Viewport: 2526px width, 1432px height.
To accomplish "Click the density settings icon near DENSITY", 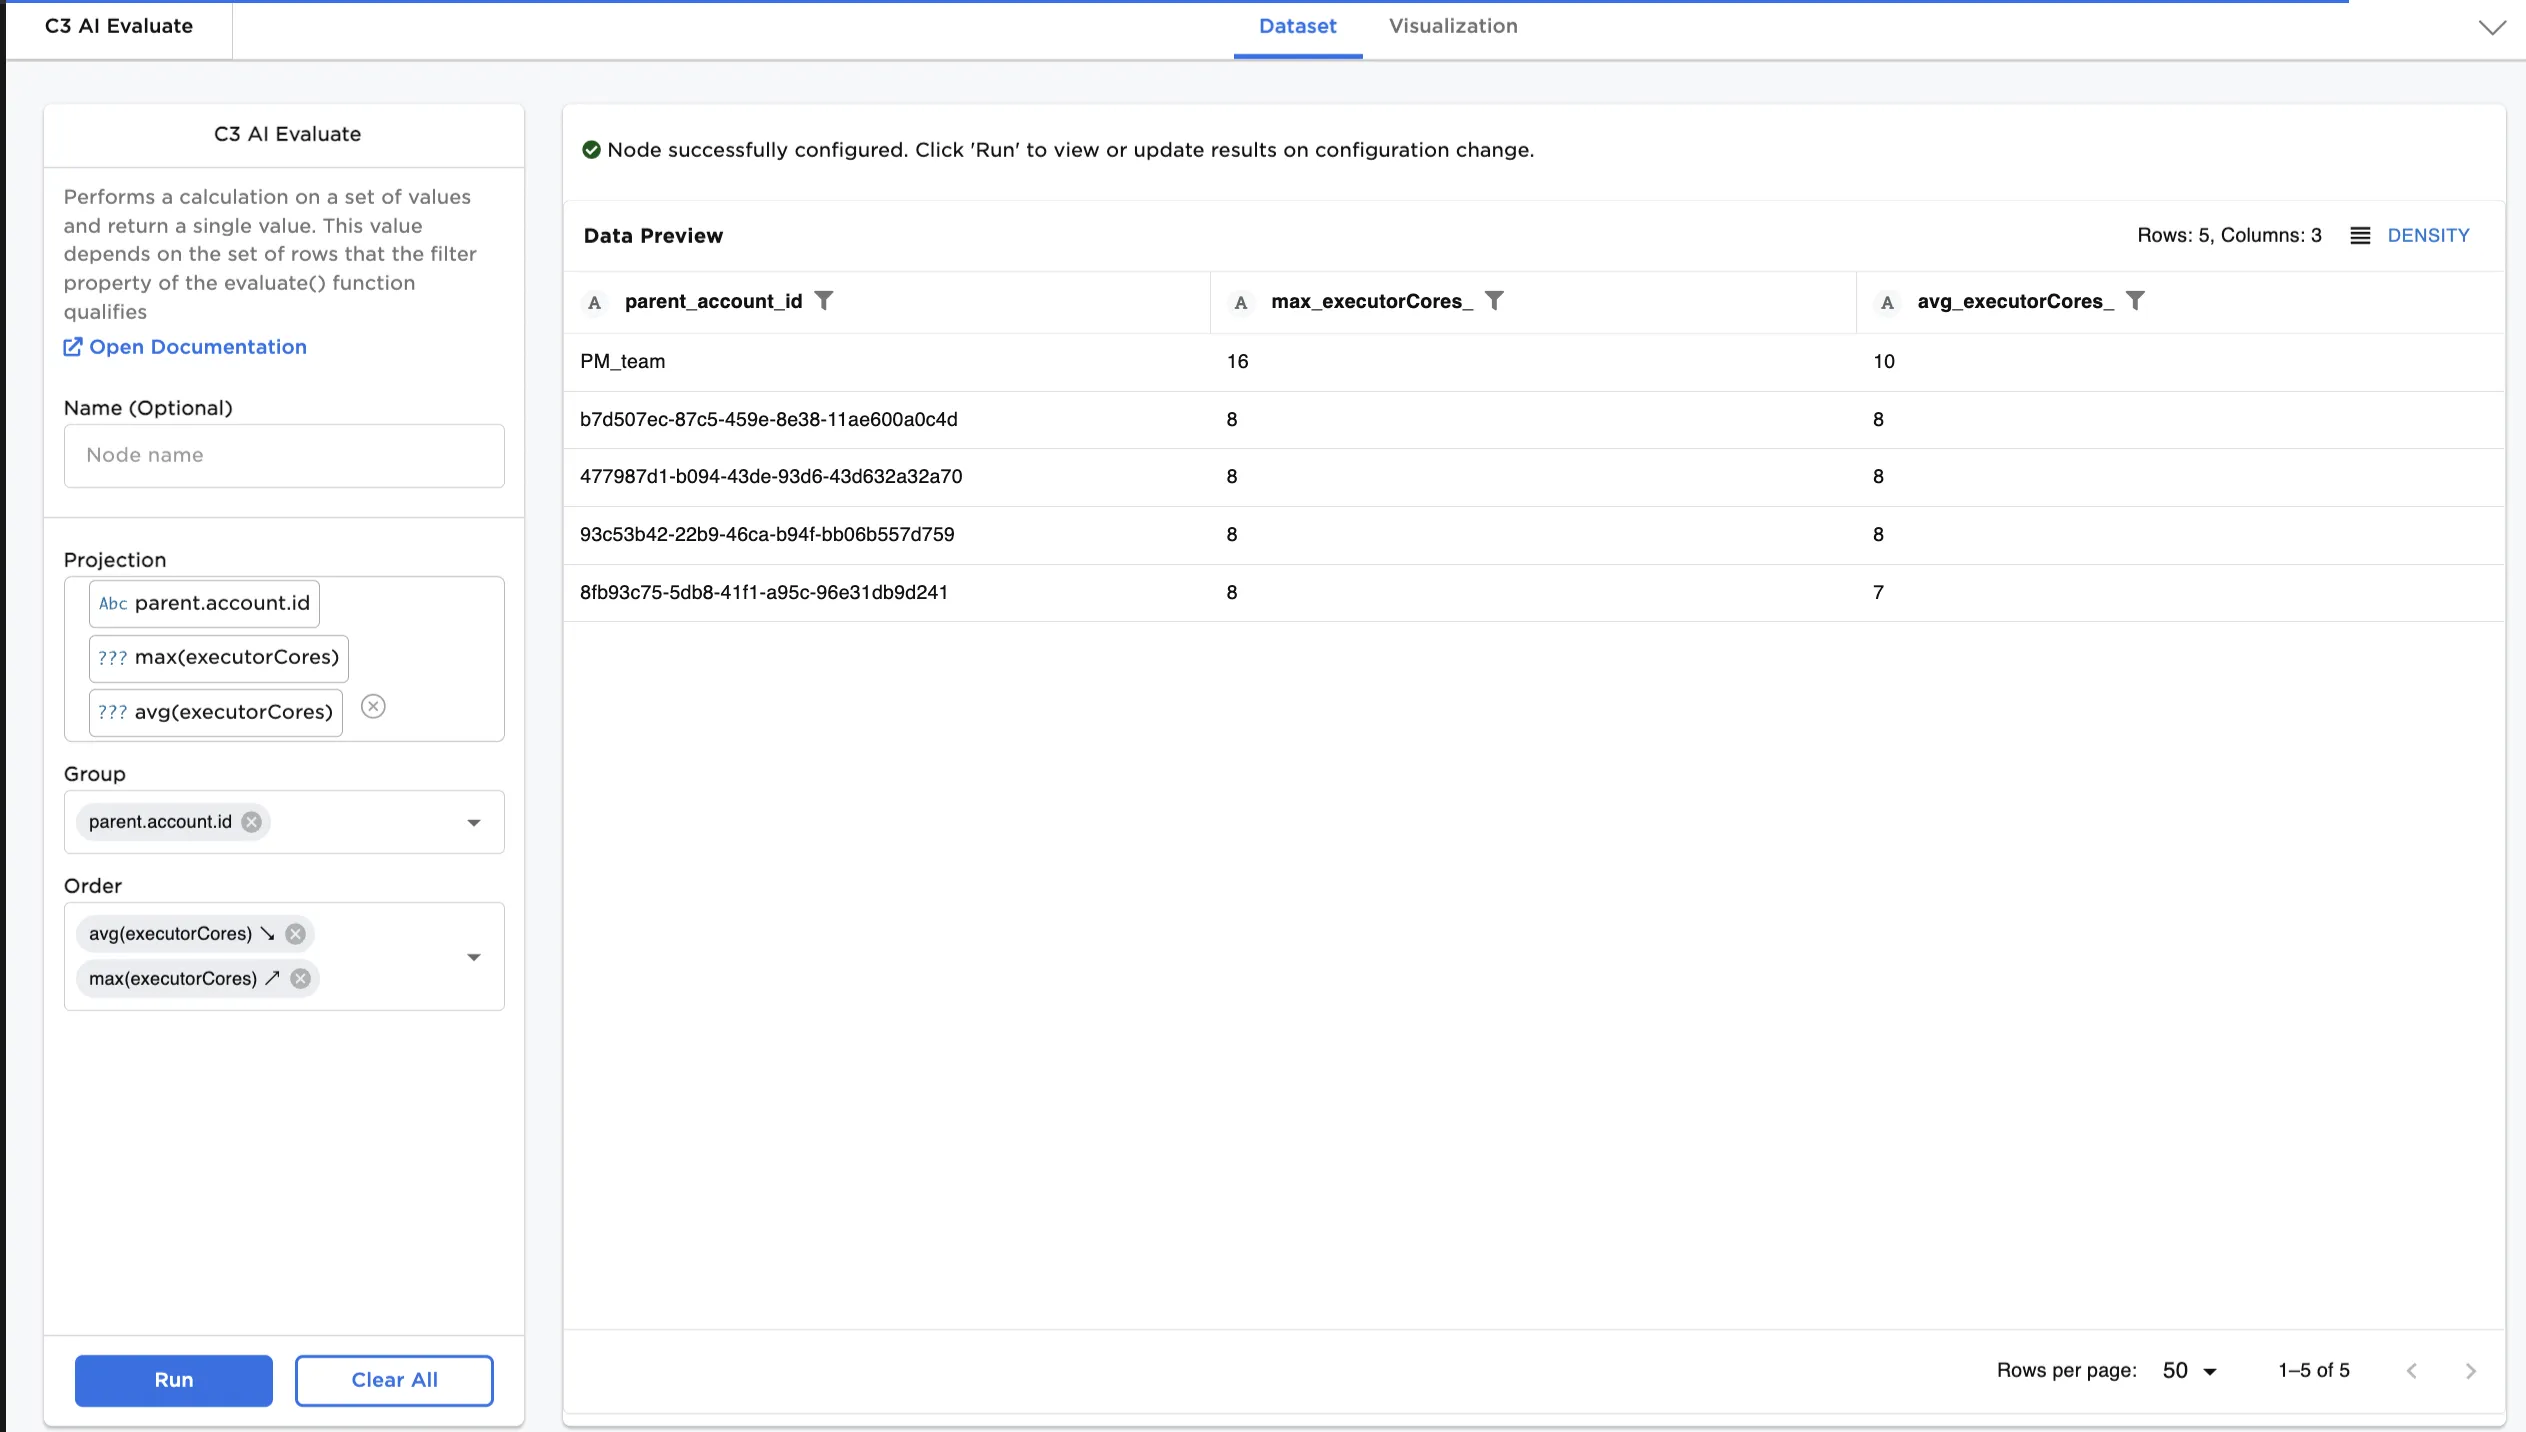I will click(x=2359, y=235).
